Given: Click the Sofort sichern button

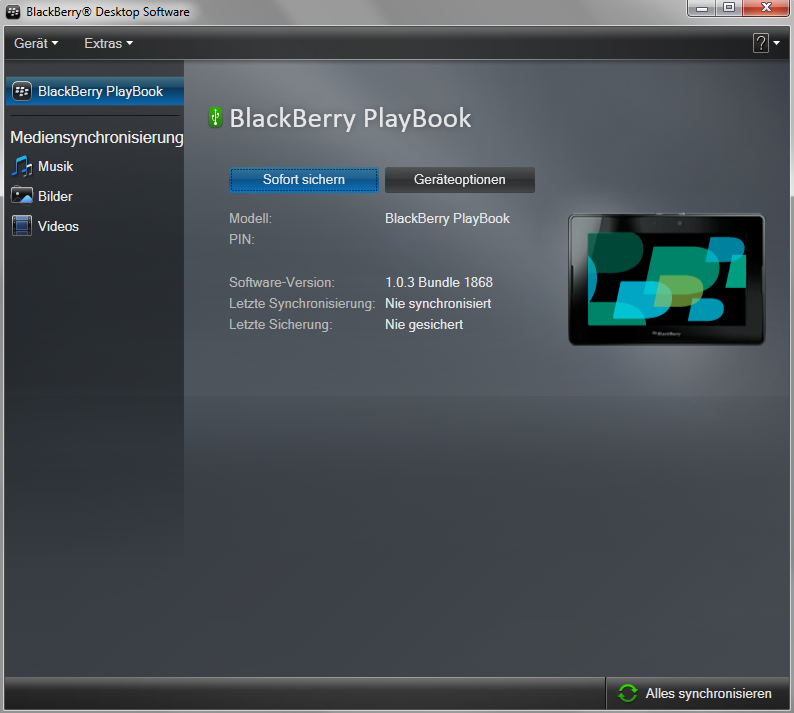Looking at the screenshot, I should [304, 180].
